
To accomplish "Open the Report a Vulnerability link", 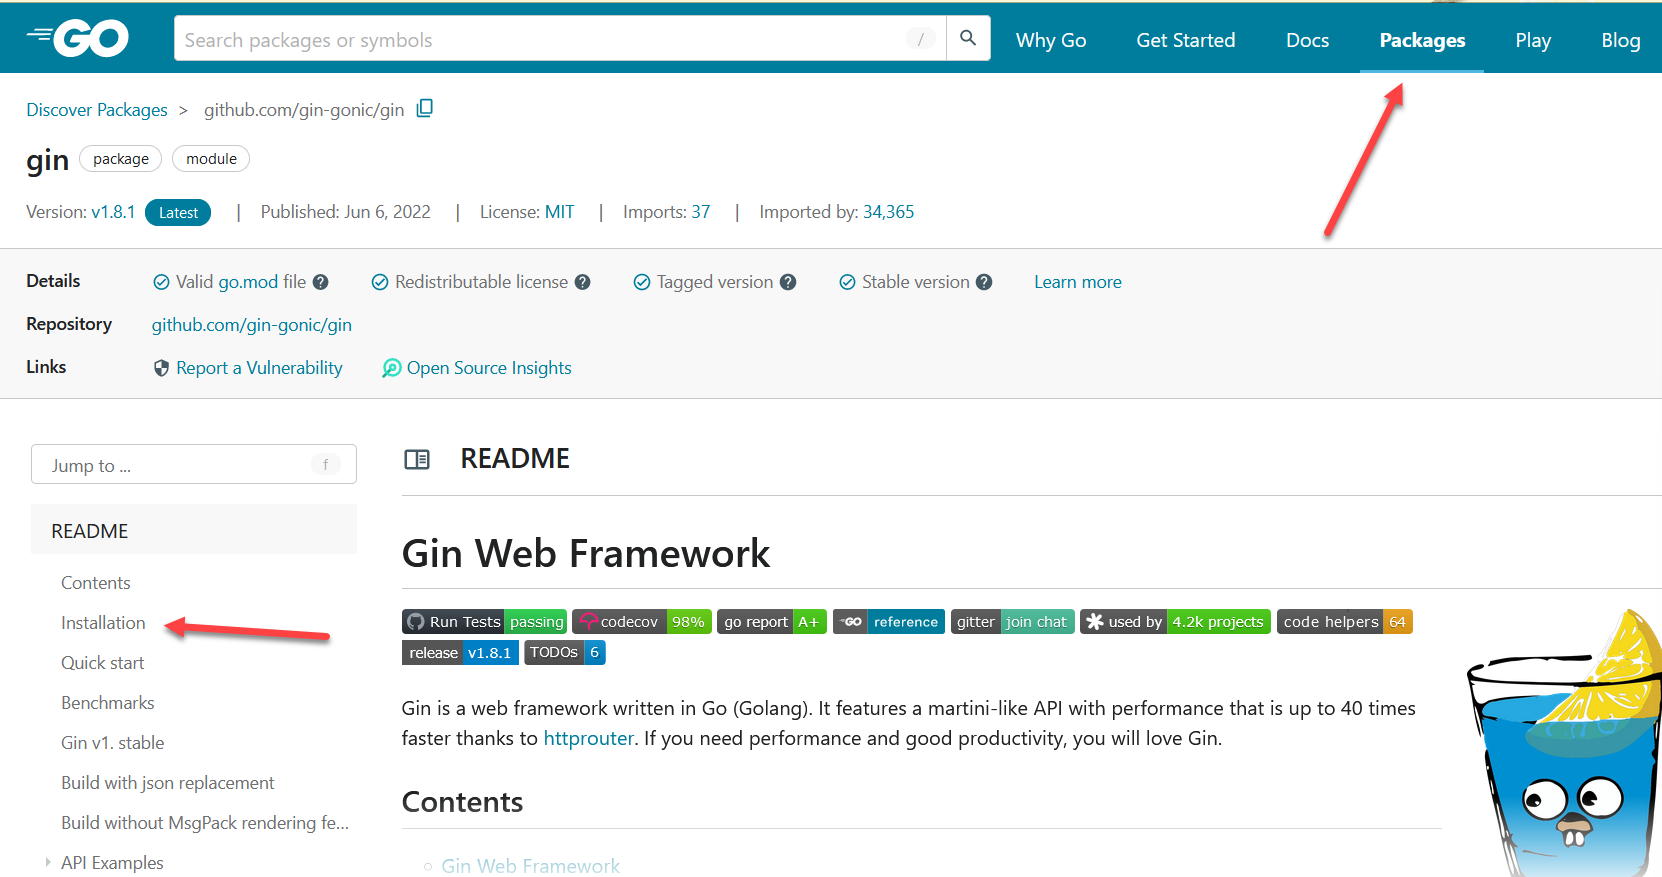I will coord(258,368).
